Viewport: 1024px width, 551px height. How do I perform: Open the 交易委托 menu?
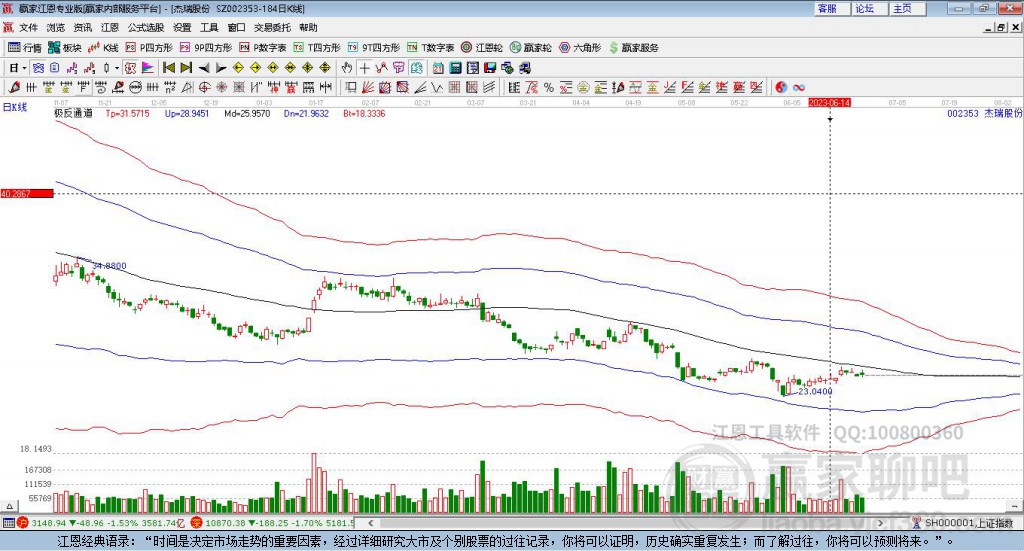[272, 27]
